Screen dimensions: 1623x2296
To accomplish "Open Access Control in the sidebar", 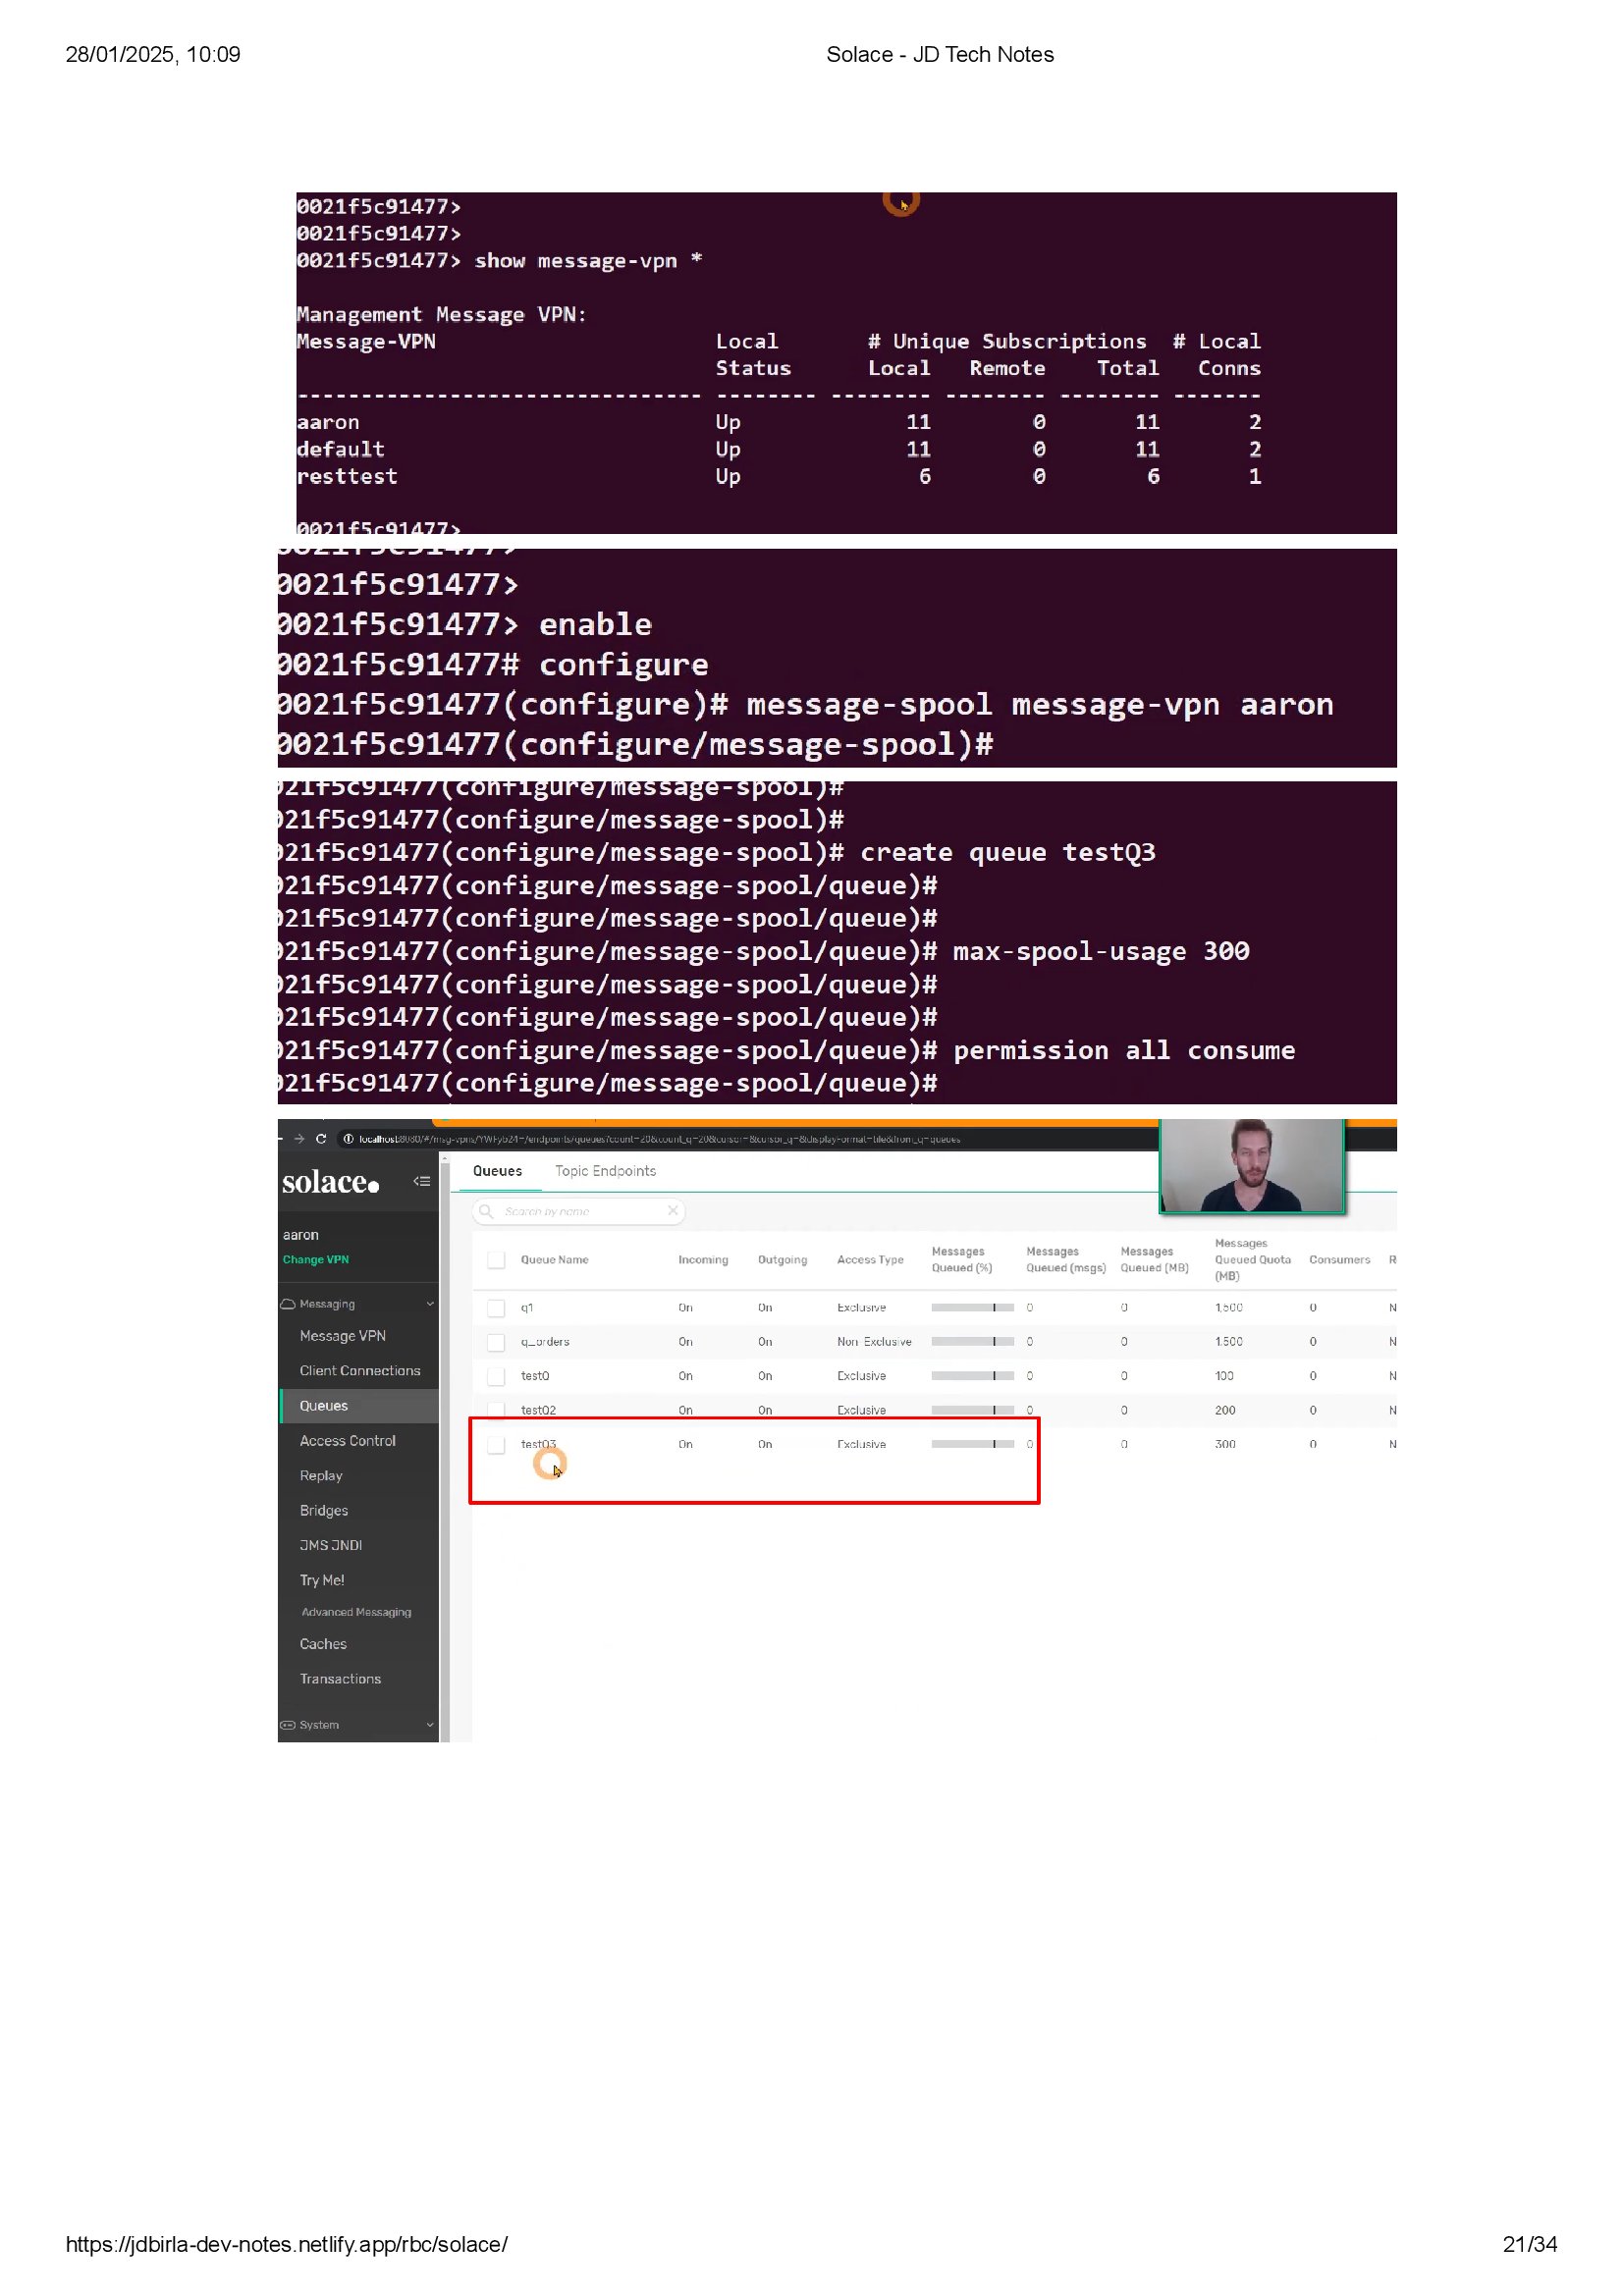I will pyautogui.click(x=348, y=1441).
